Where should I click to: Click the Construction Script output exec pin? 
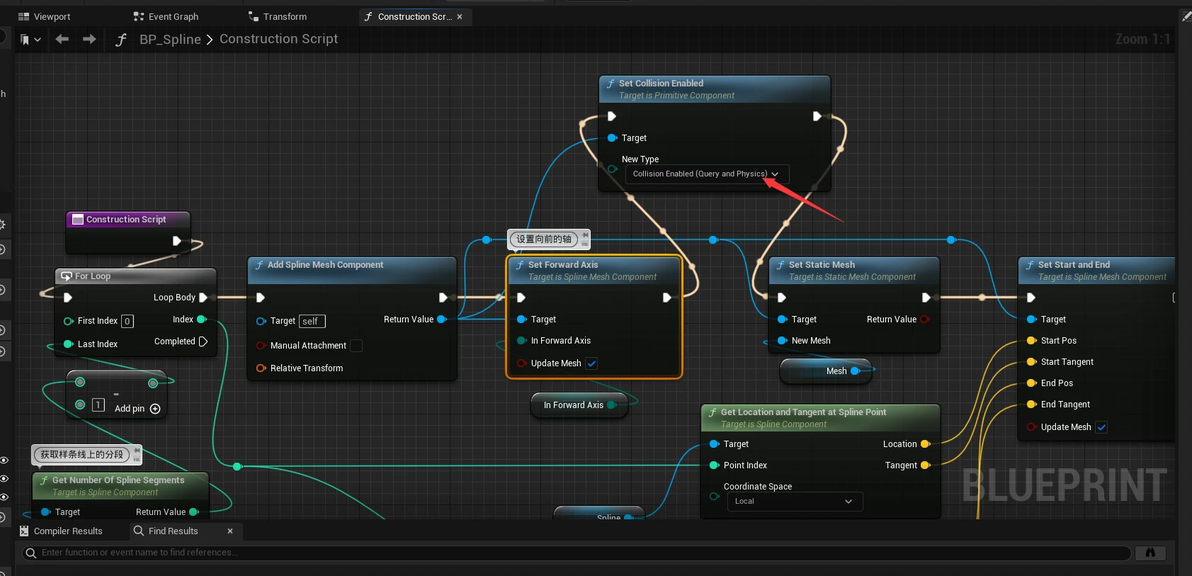177,241
